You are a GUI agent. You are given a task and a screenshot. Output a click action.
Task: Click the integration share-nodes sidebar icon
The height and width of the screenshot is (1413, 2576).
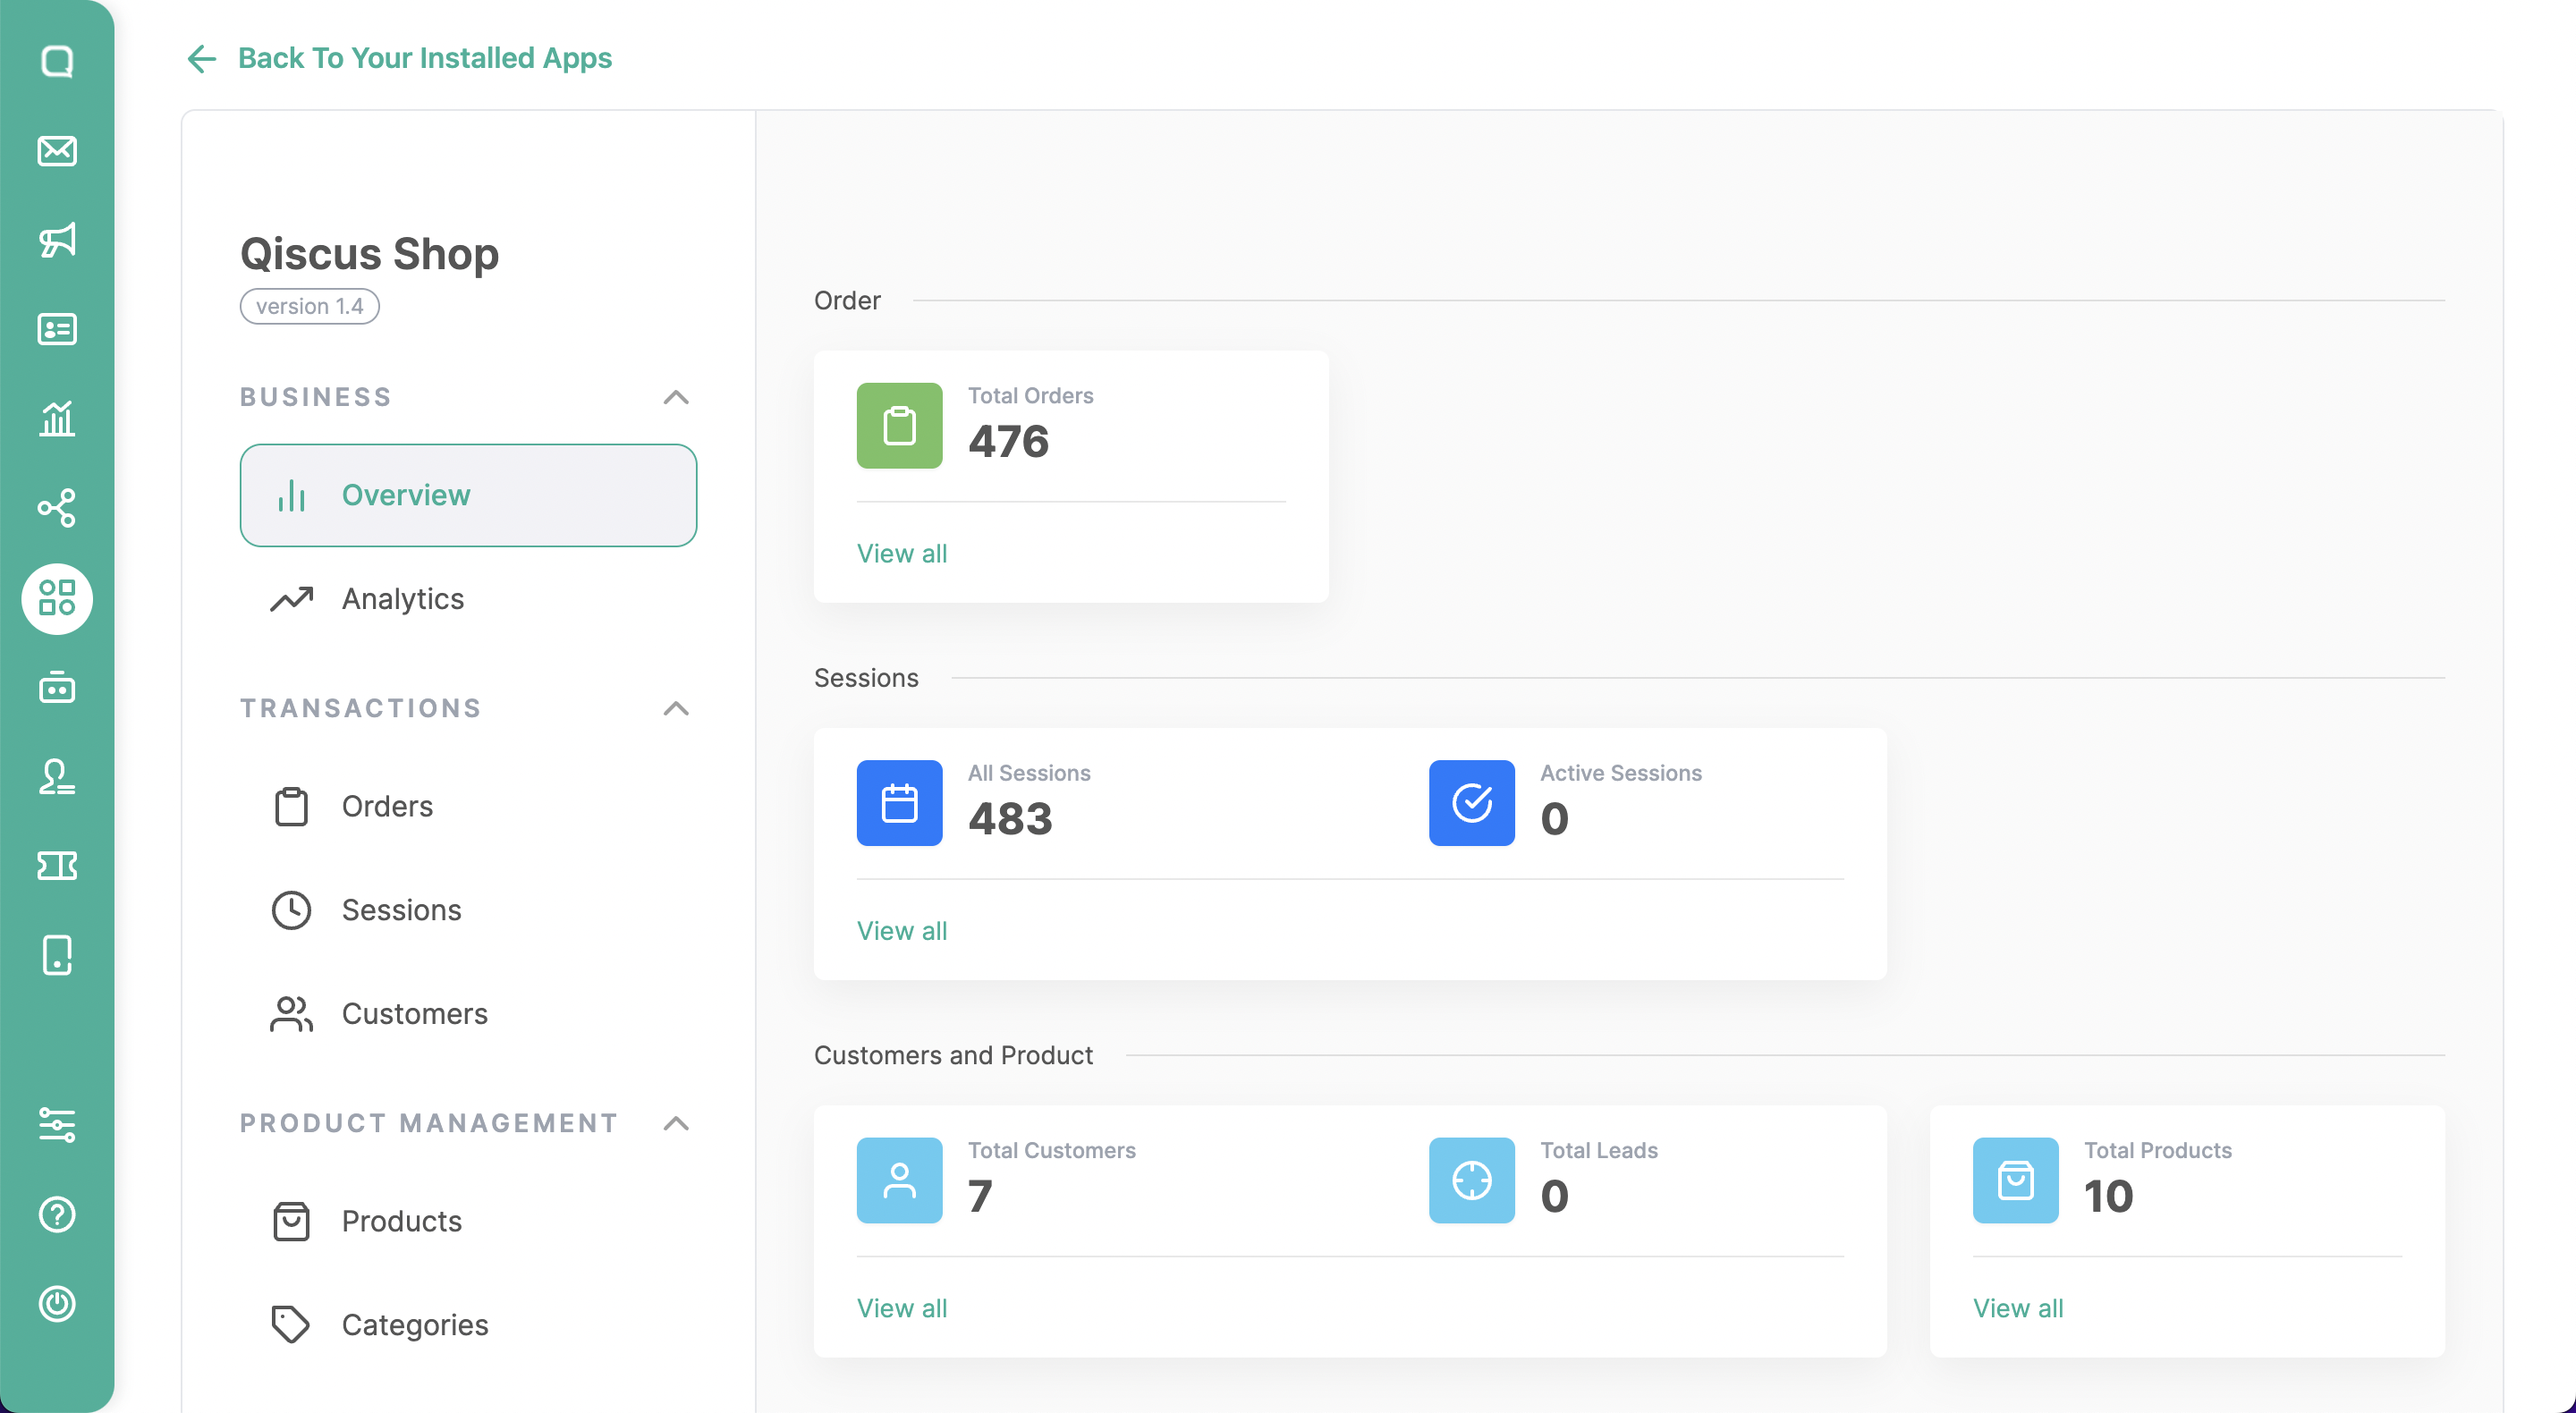tap(57, 508)
